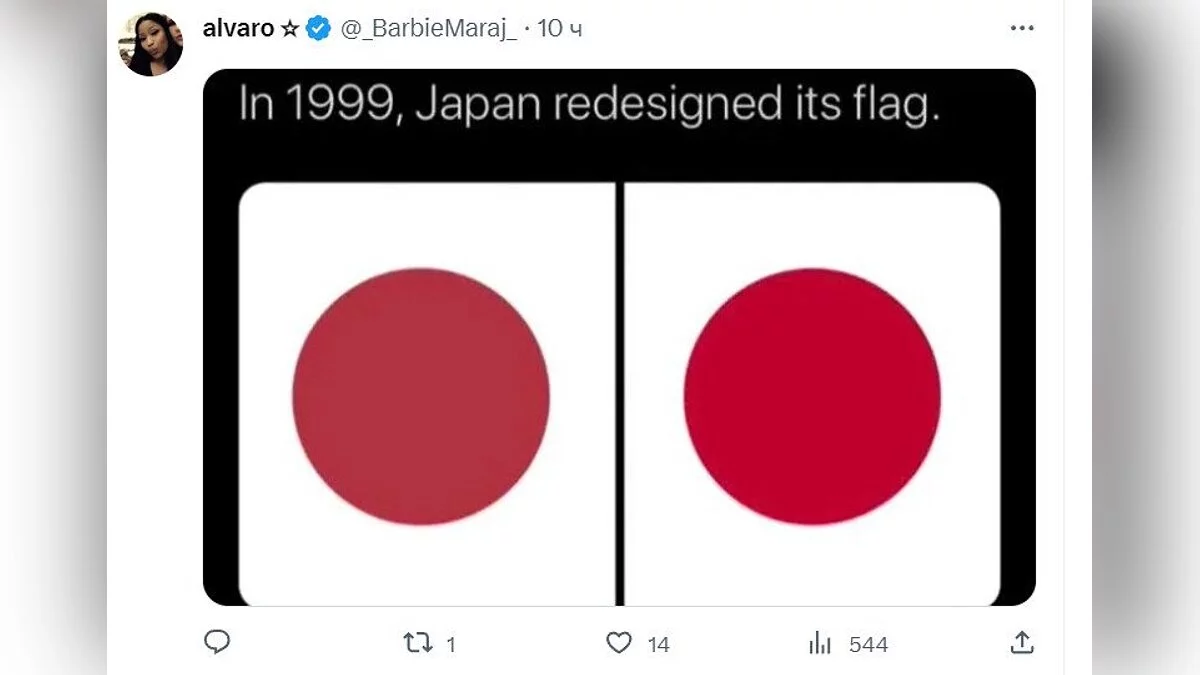
Task: Click the like count "14"
Action: 658,645
